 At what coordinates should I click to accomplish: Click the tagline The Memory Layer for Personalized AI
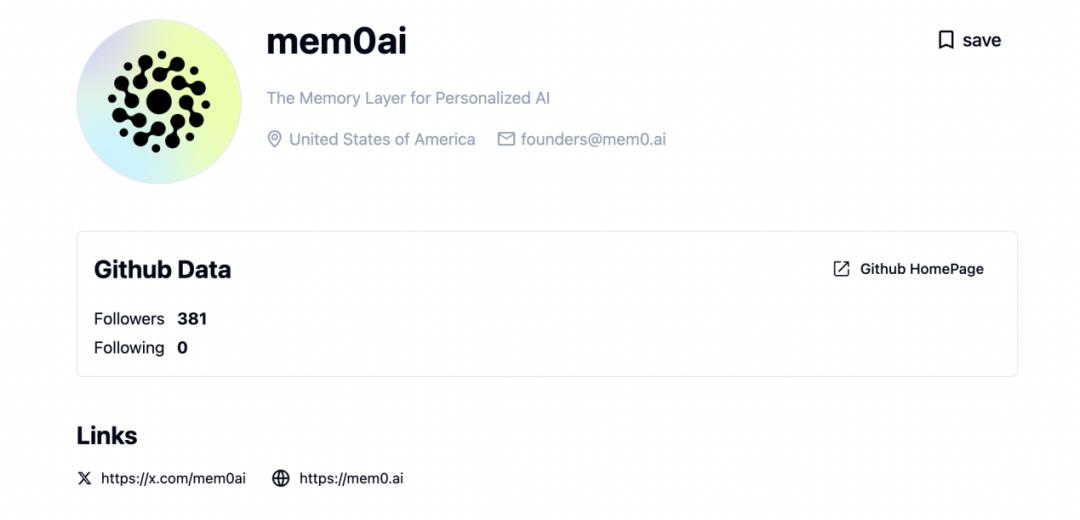408,98
